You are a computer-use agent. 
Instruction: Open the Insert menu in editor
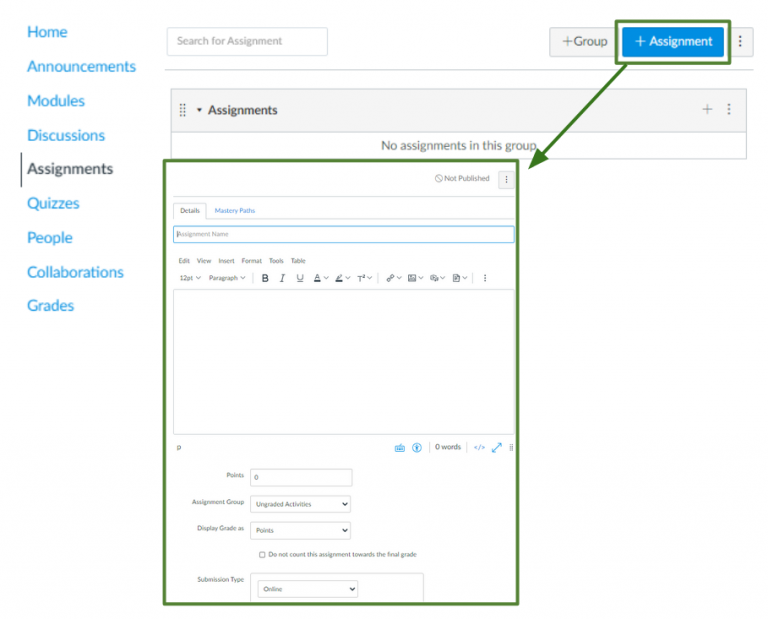(226, 261)
